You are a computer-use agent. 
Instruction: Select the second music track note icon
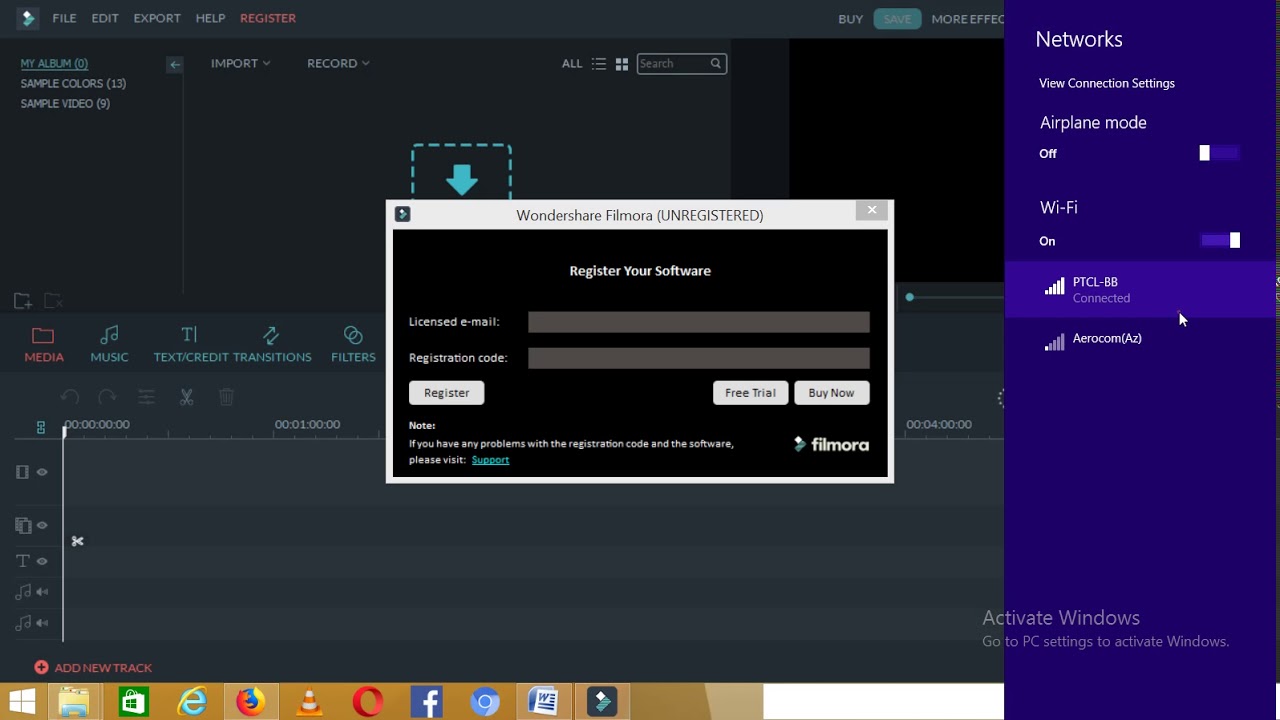pos(23,623)
